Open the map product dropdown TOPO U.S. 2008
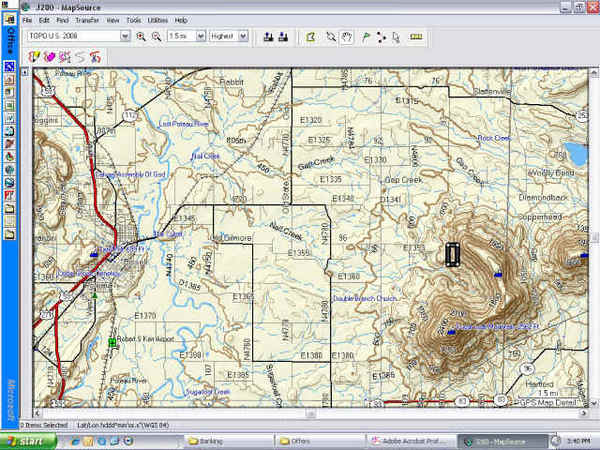 (x=125, y=36)
